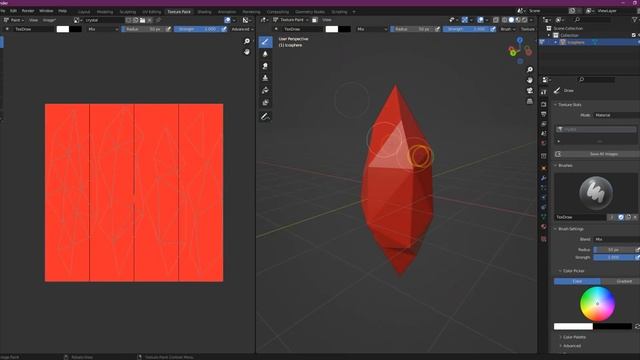Switch to solid viewport shading mode
Screen dimensions: 640x360
(x=511, y=20)
